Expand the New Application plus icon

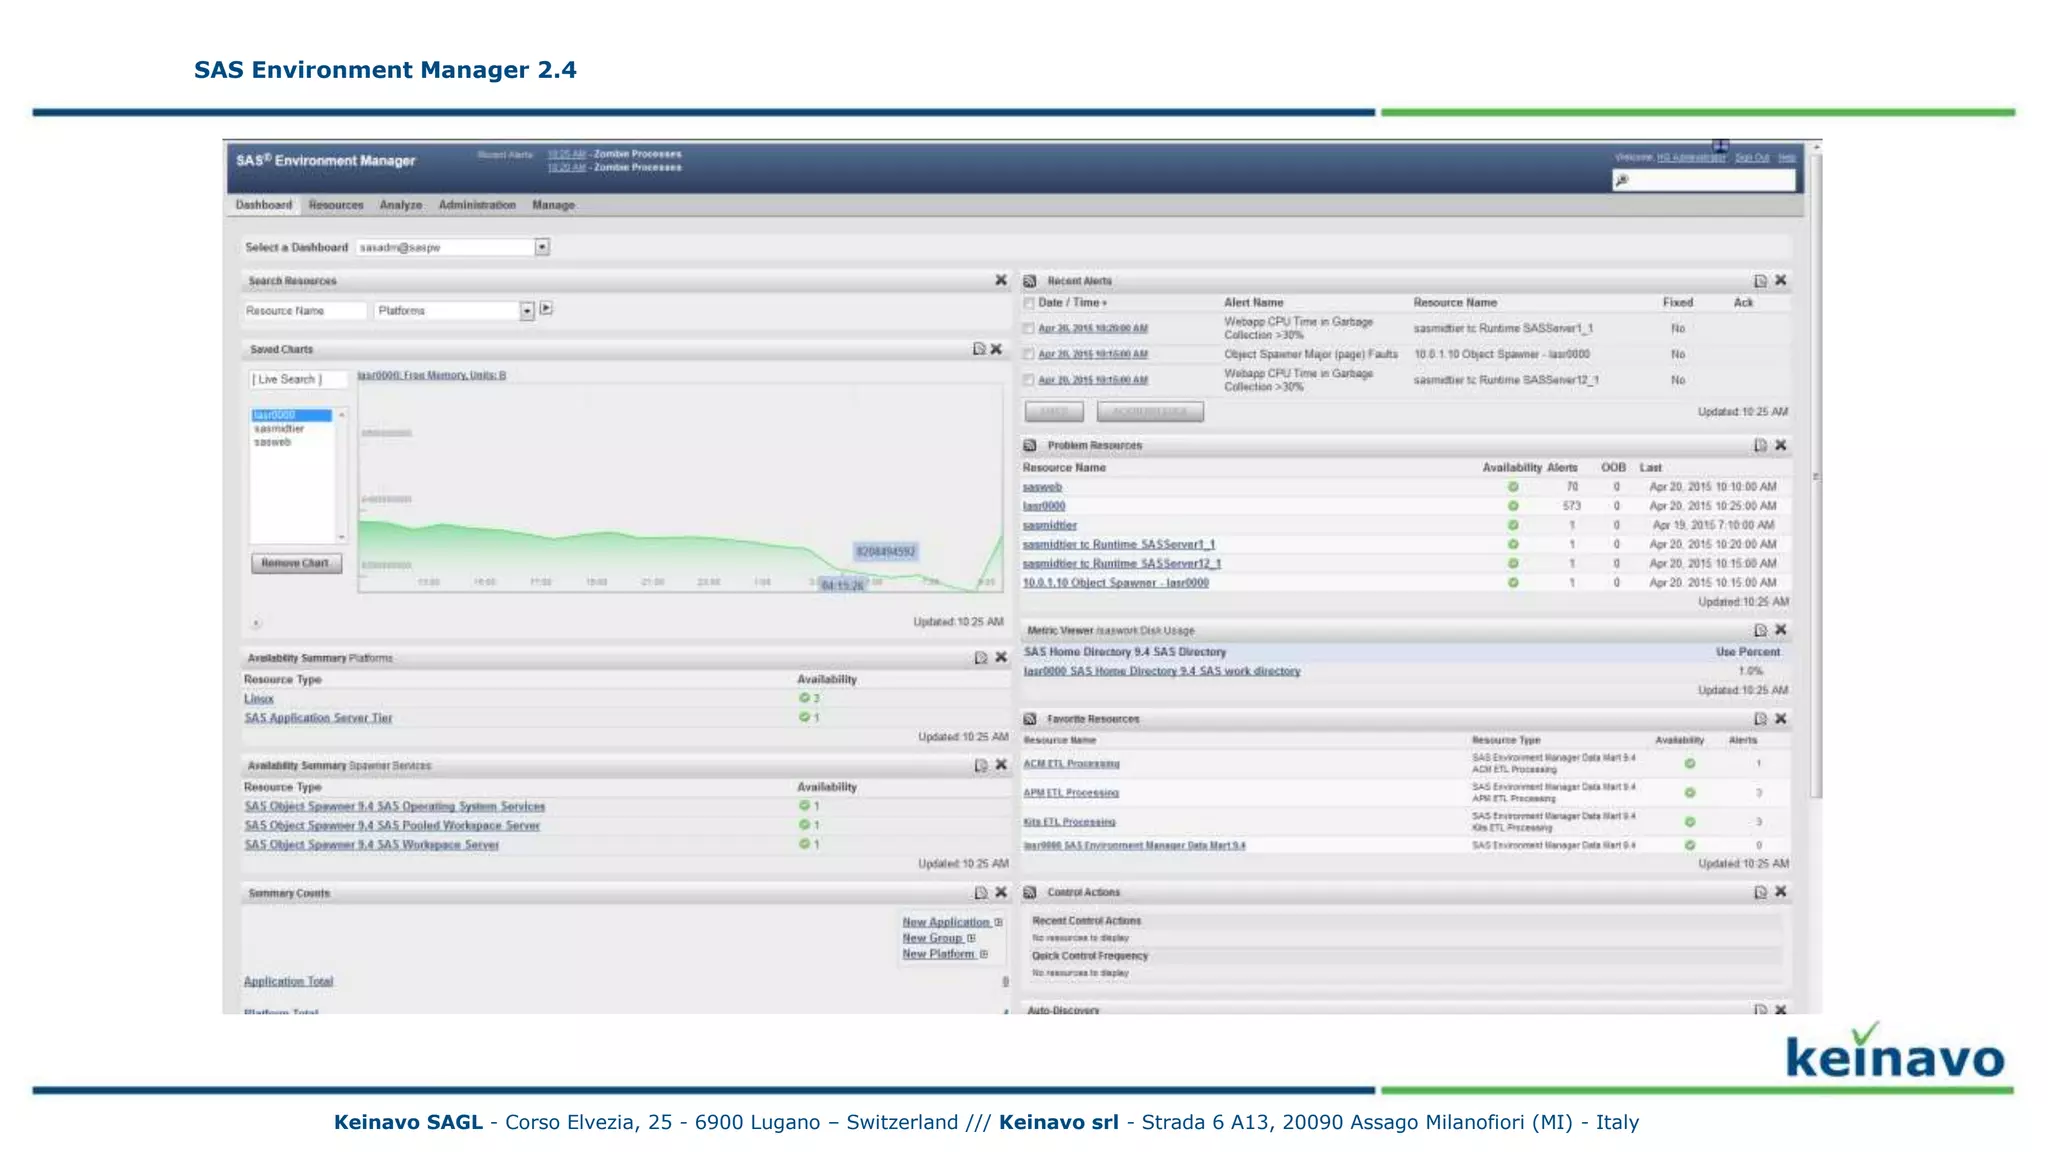pos(998,922)
